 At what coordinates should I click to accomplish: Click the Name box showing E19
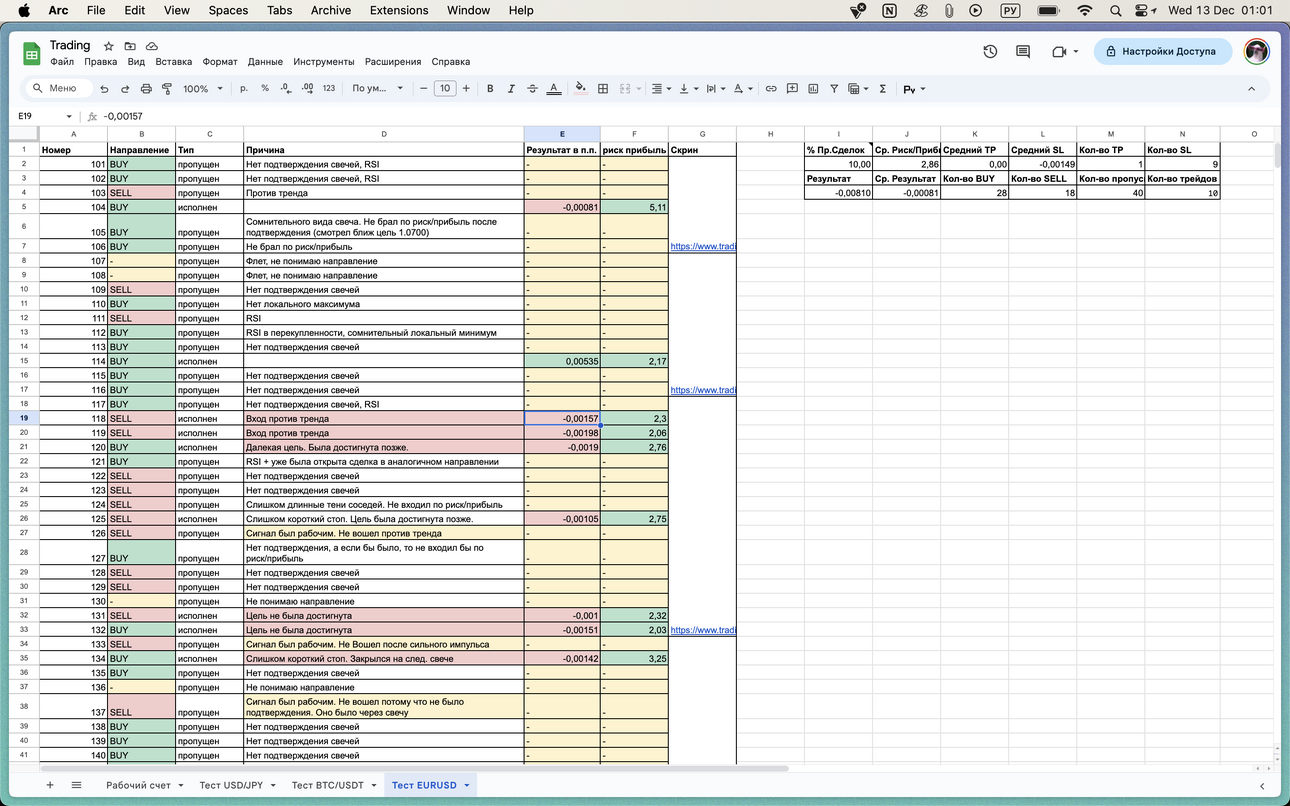[x=45, y=116]
